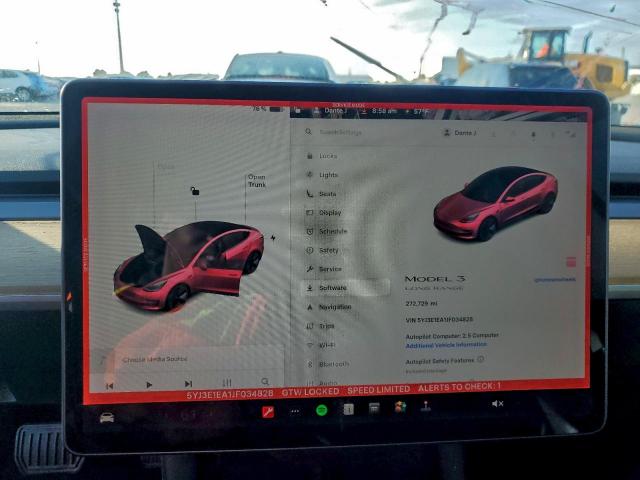
Task: Search media with magnifier icon
Action: coord(265,381)
